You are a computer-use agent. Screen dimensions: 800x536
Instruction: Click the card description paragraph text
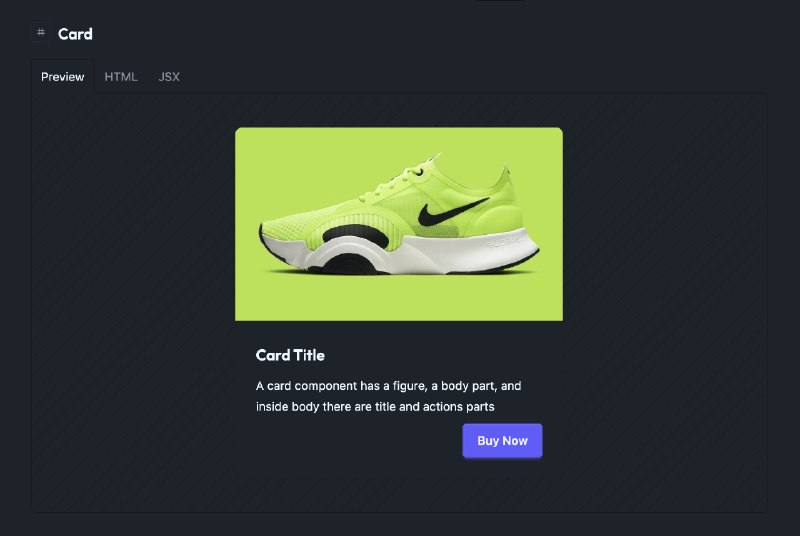388,396
